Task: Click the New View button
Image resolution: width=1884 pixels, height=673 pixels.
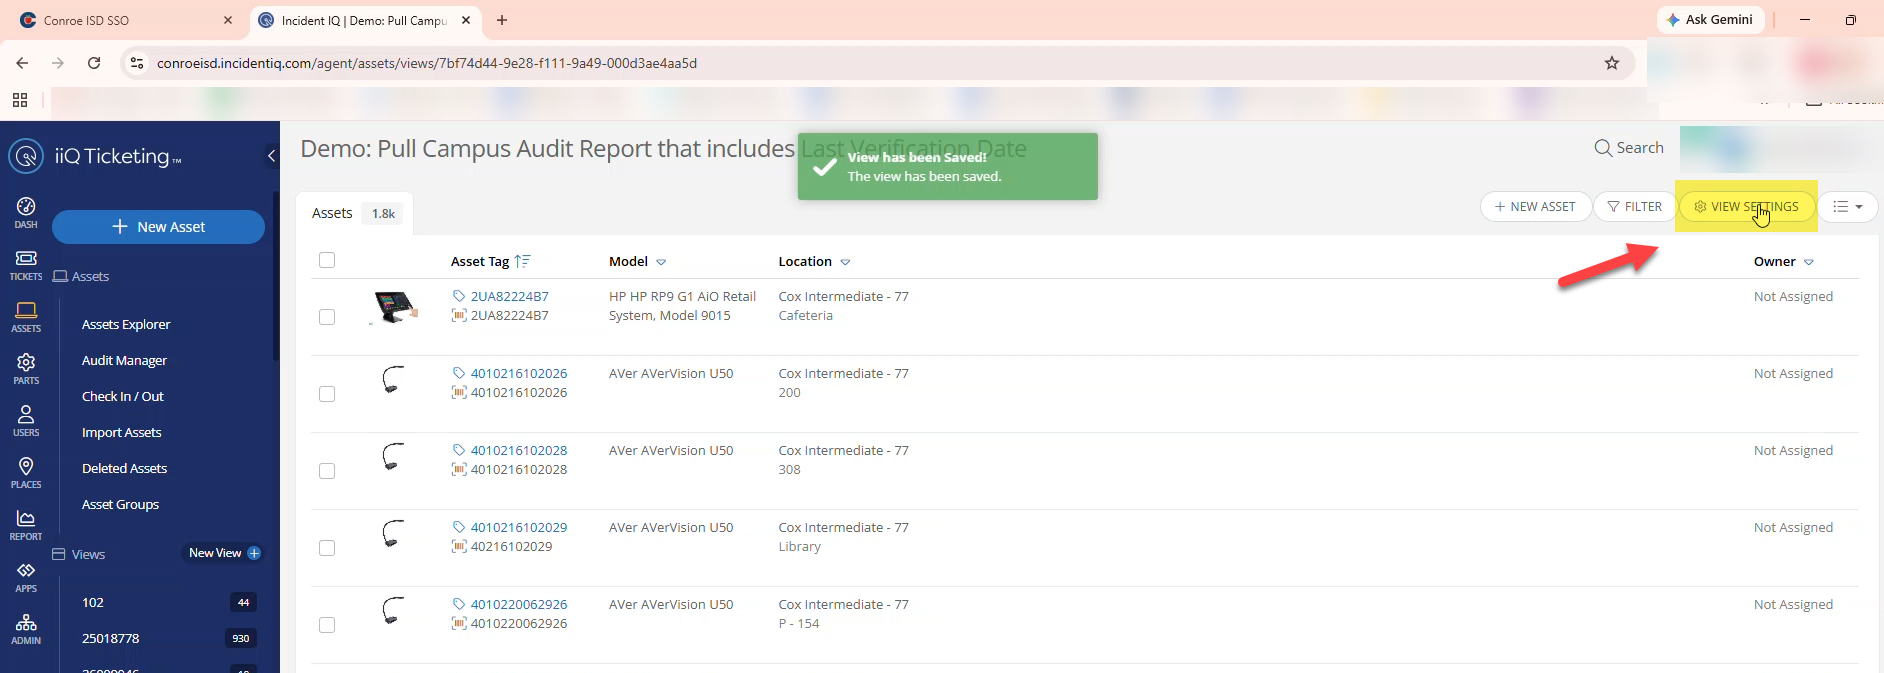Action: tap(224, 553)
